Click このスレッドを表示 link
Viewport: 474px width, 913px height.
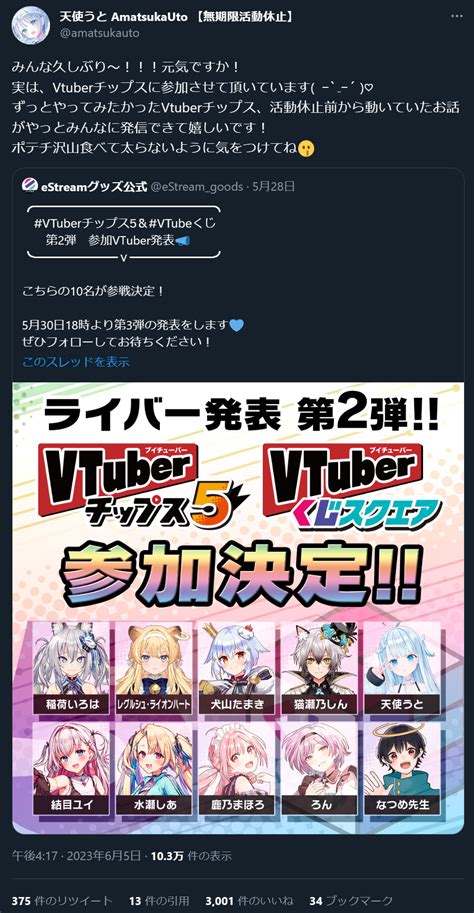pos(76,362)
